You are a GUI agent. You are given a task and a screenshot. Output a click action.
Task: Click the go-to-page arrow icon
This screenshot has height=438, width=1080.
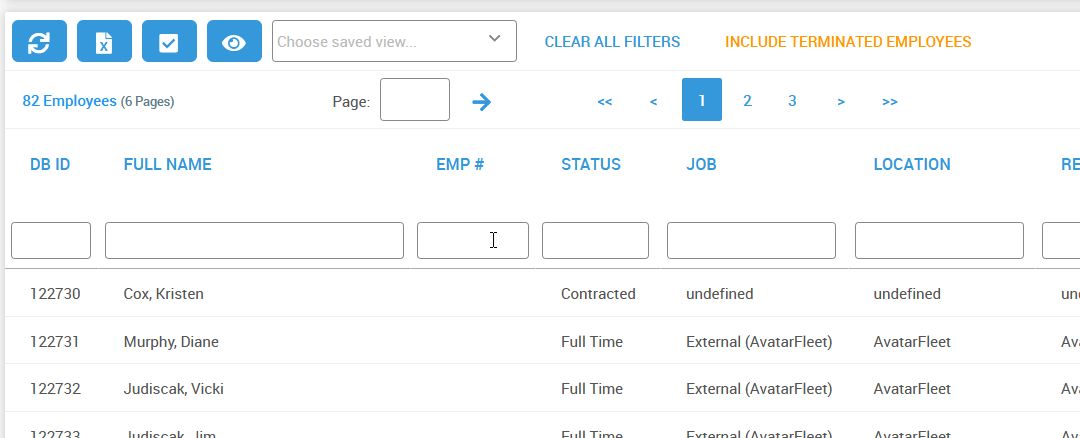click(x=481, y=102)
